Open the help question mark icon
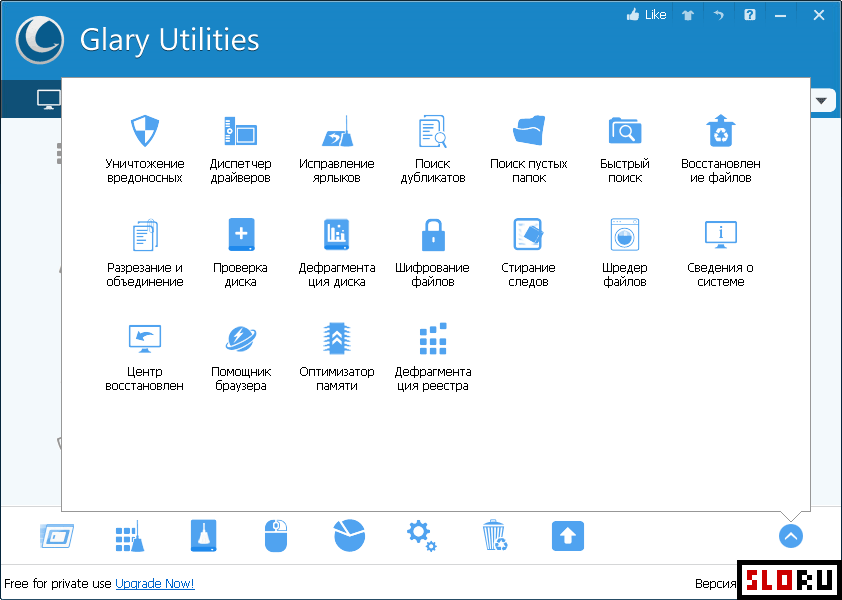Image resolution: width=842 pixels, height=600 pixels. coord(750,15)
